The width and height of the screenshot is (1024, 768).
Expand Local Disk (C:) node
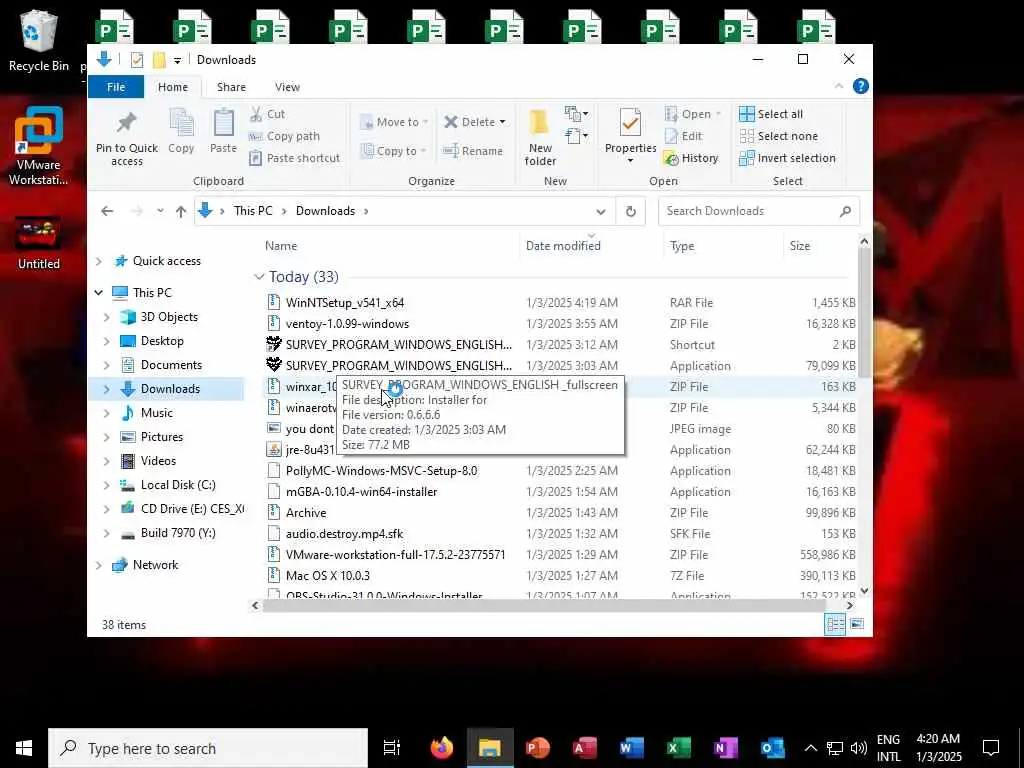(x=106, y=485)
